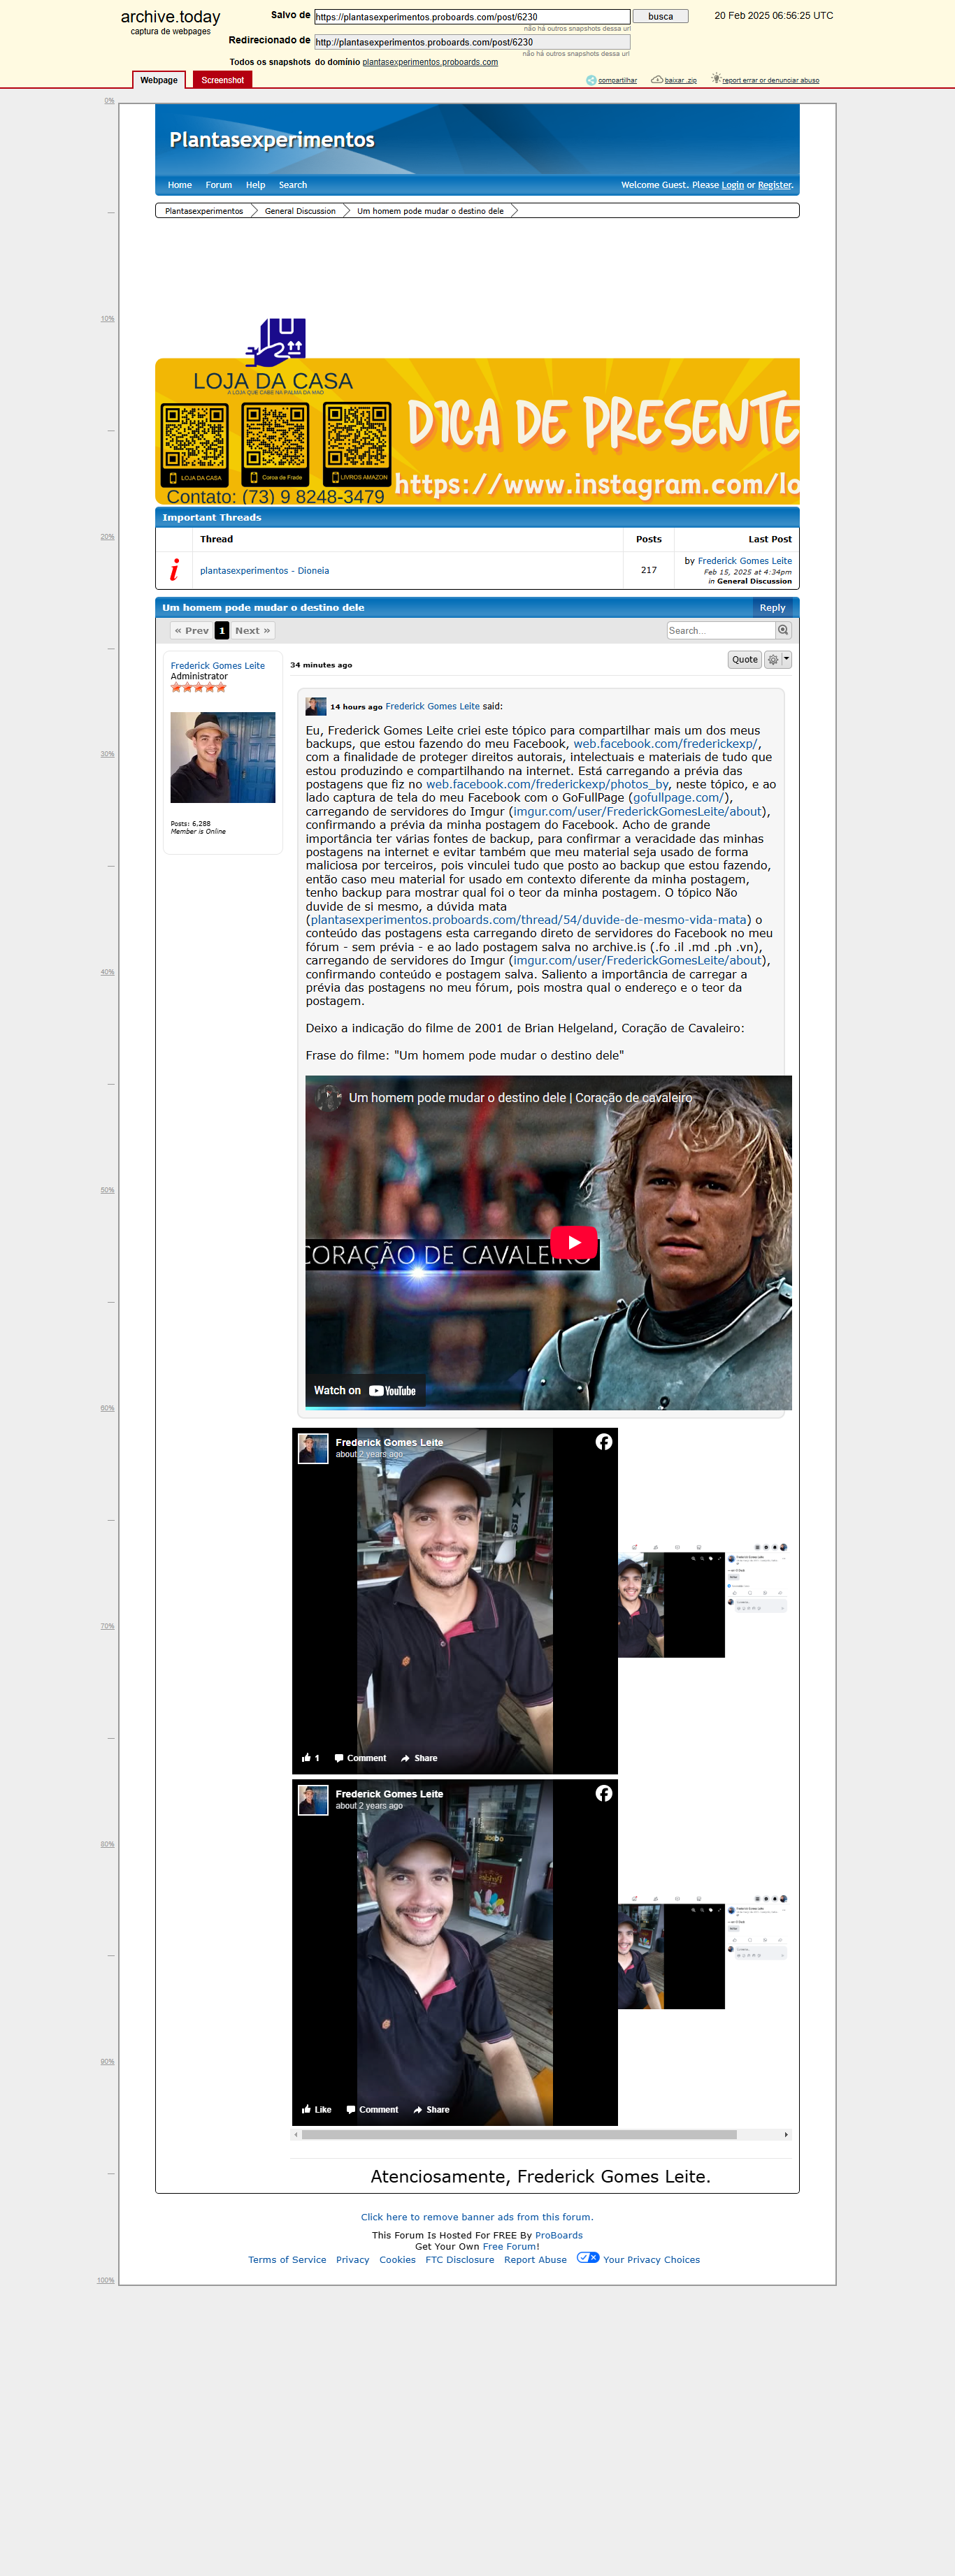955x2576 pixels.
Task: Click the Frederick Gomes Leite profile name link
Action: [218, 665]
